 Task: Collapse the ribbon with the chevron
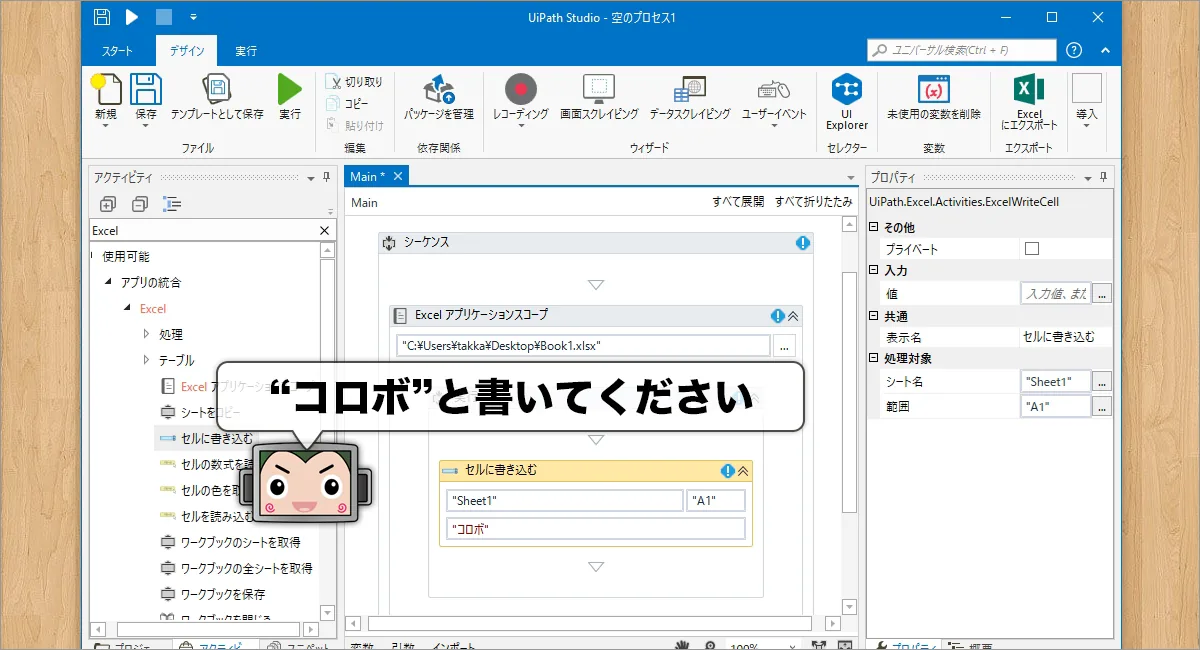pos(1105,50)
